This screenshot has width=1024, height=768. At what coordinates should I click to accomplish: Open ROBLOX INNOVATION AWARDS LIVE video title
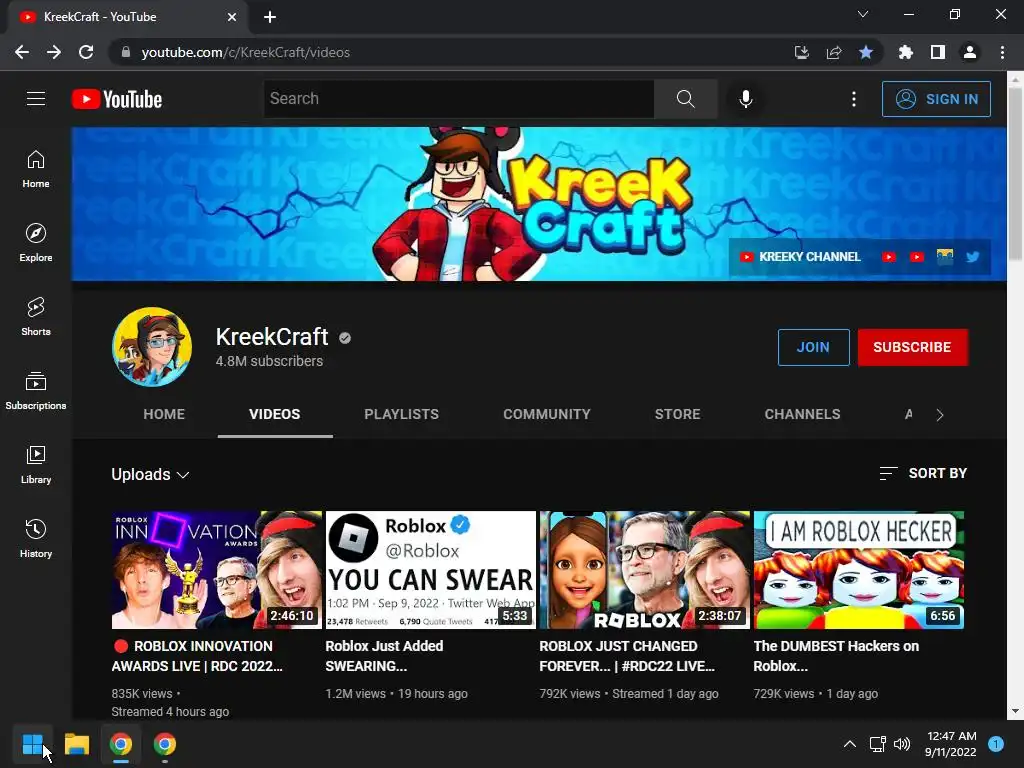[x=197, y=656]
